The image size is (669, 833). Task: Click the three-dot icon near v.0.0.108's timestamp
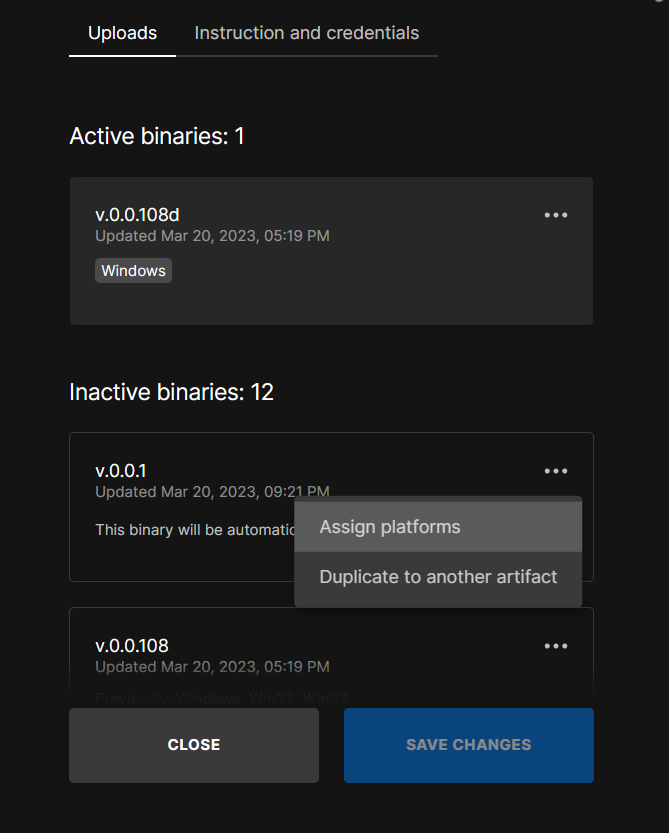(x=556, y=646)
